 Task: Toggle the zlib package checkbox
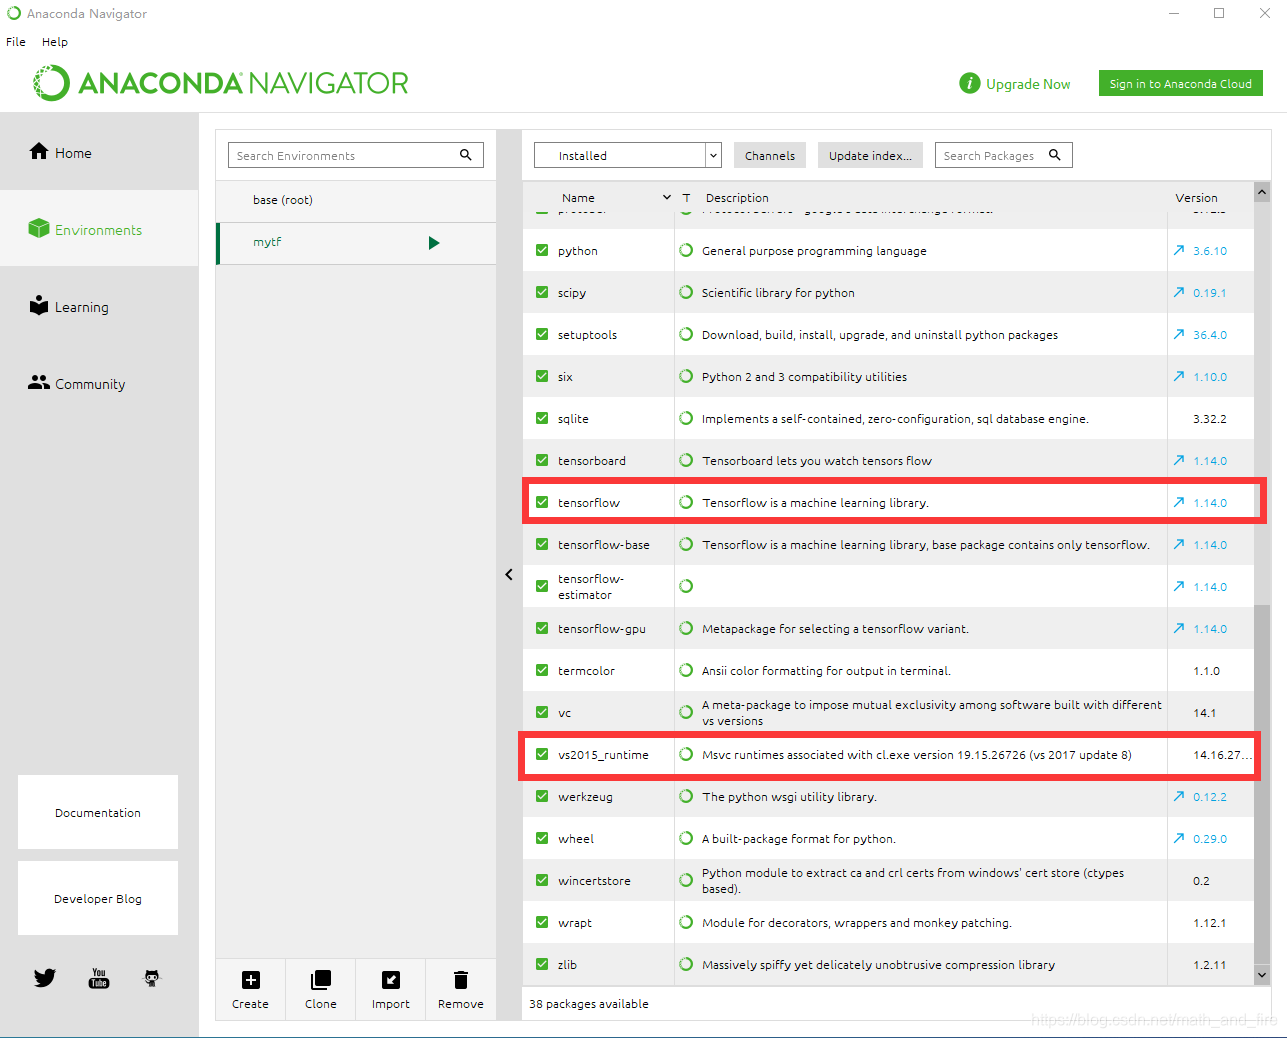coord(542,965)
